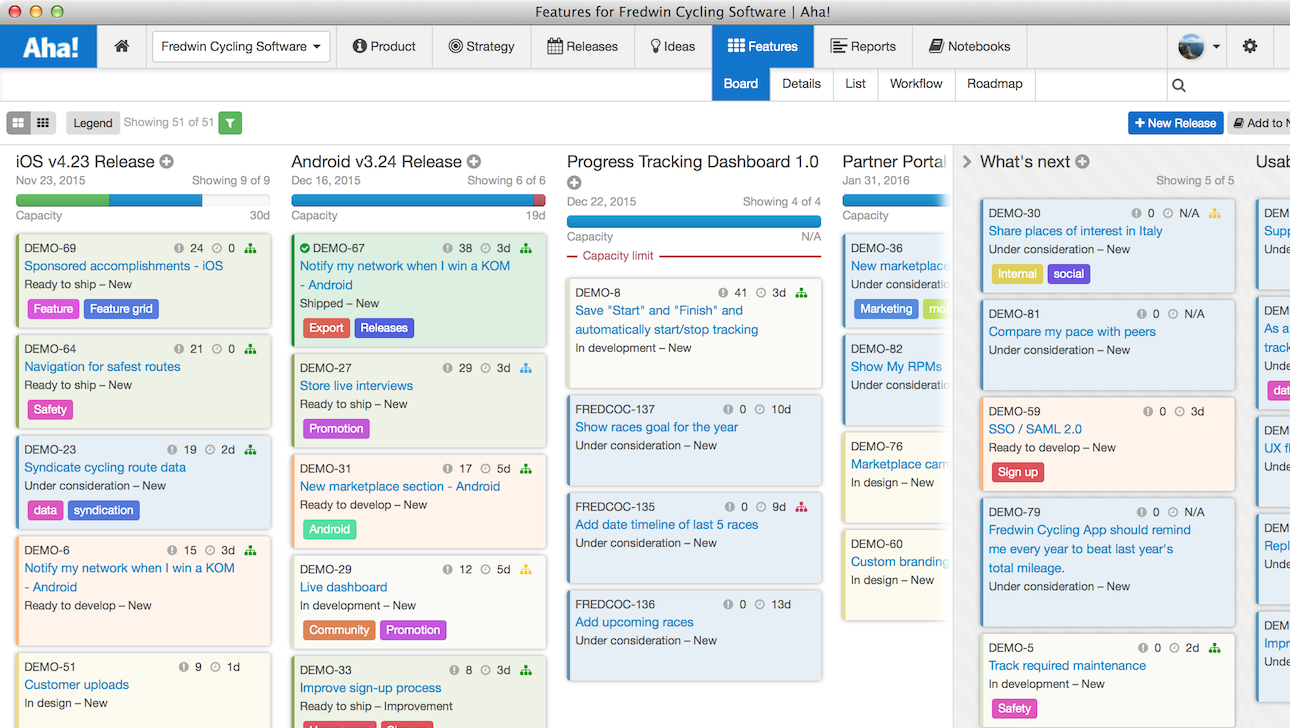Click green hierarchy icon on DEMO-8 card
Image resolution: width=1290 pixels, height=728 pixels.
pos(801,293)
